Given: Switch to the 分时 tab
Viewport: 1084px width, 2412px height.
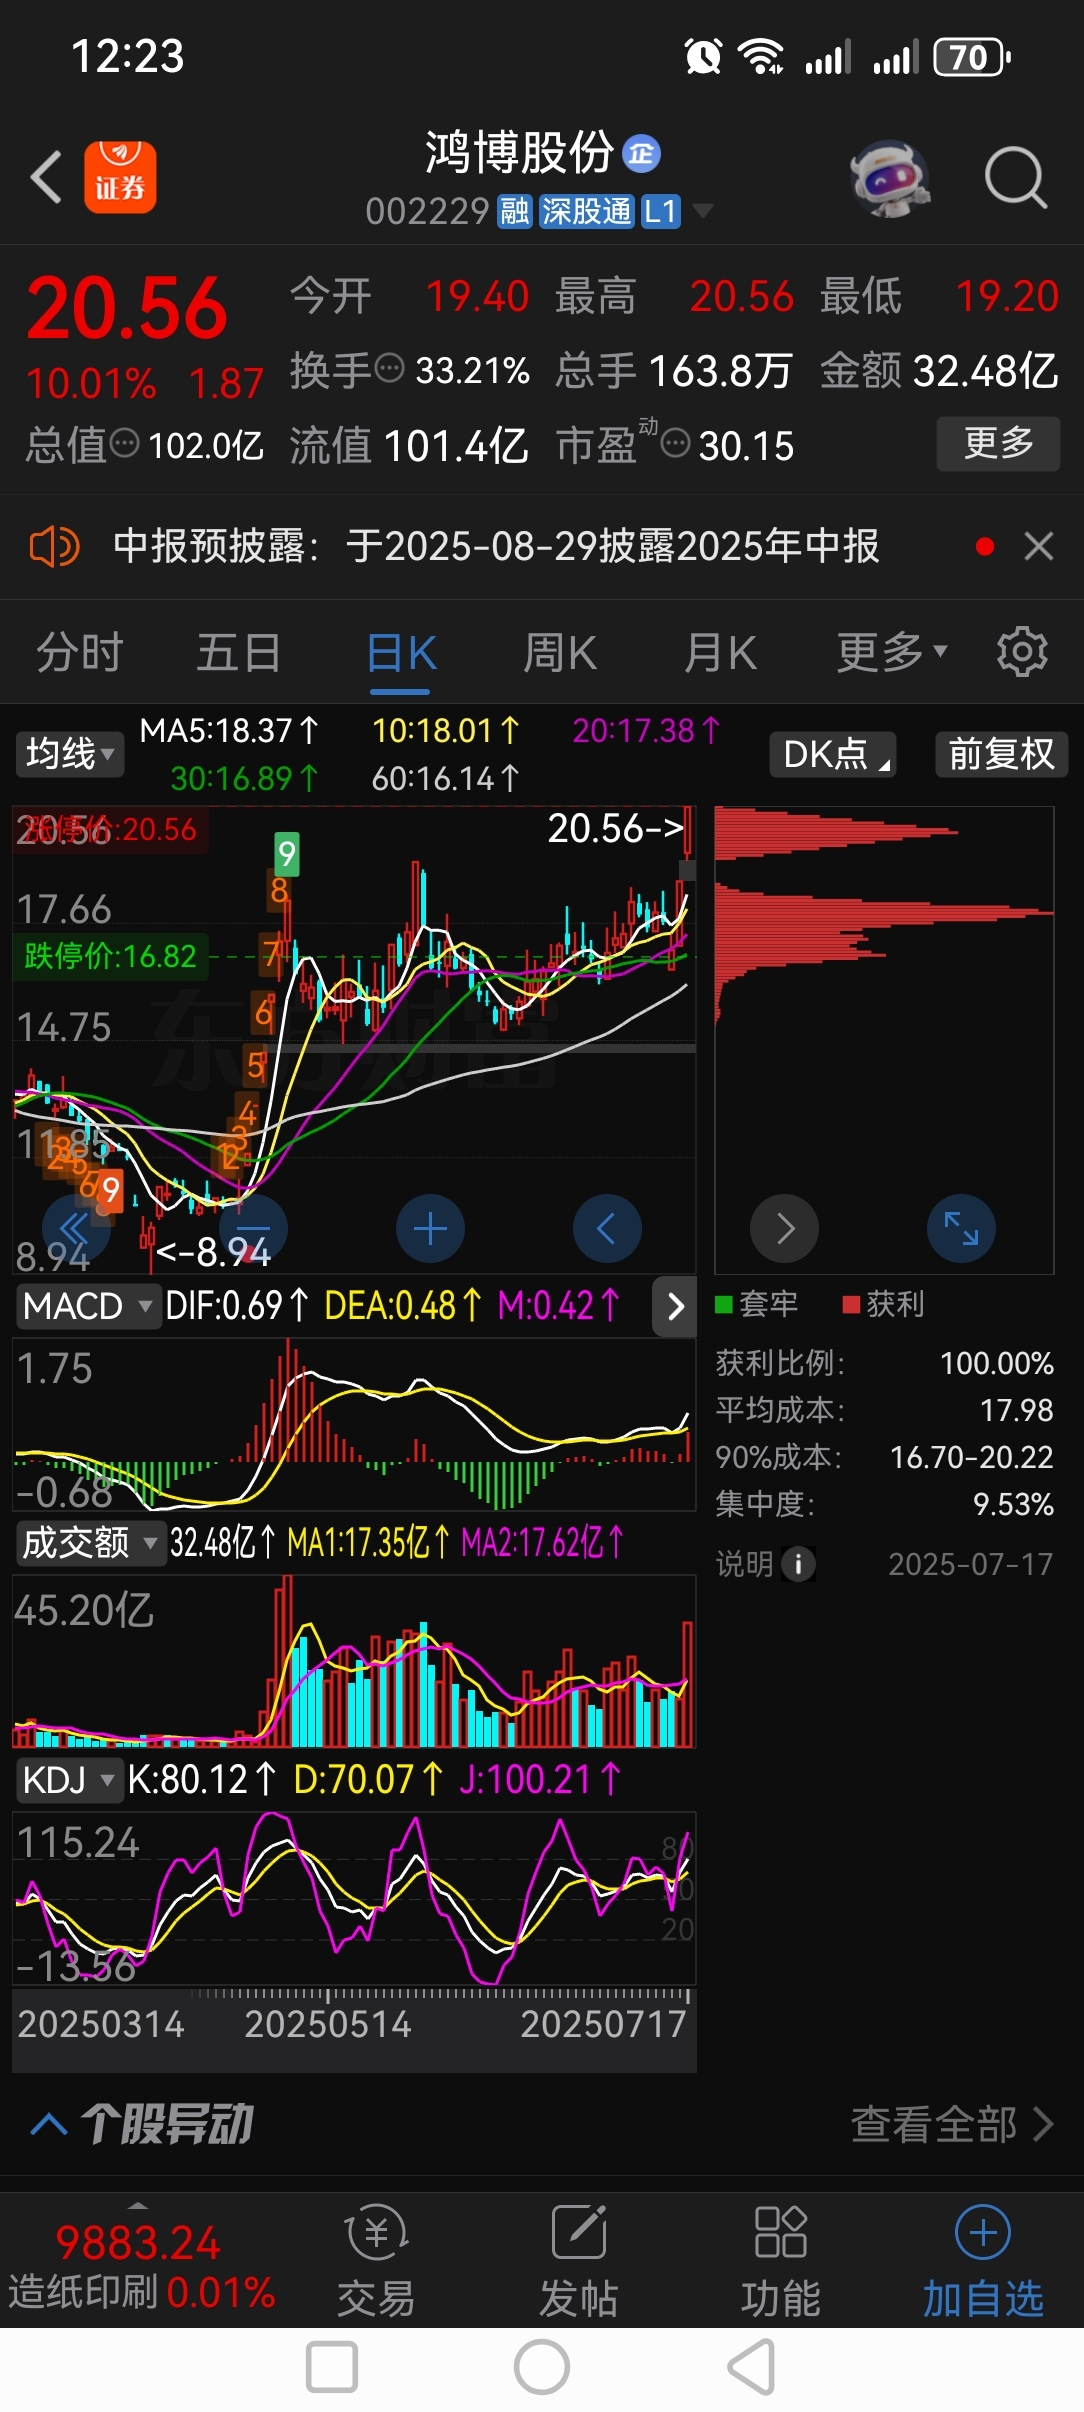Looking at the screenshot, I should click(x=79, y=653).
